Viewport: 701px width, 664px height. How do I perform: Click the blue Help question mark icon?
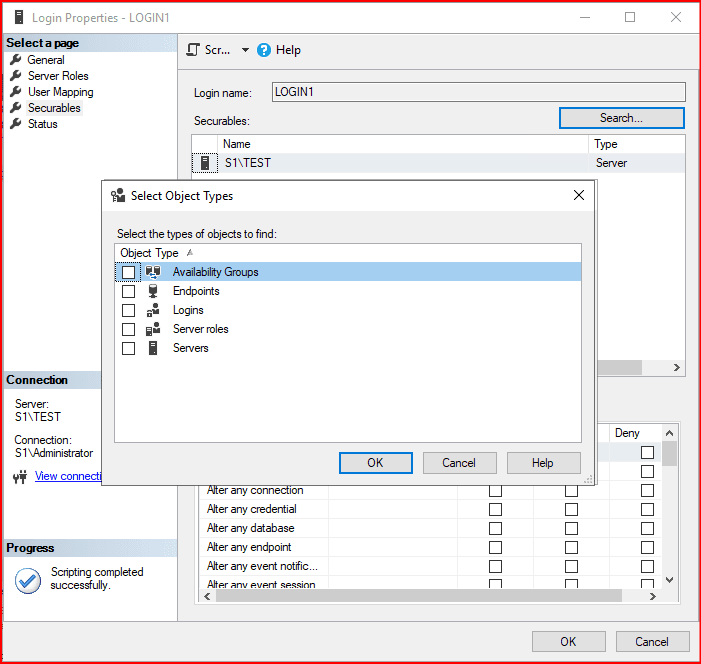(264, 50)
